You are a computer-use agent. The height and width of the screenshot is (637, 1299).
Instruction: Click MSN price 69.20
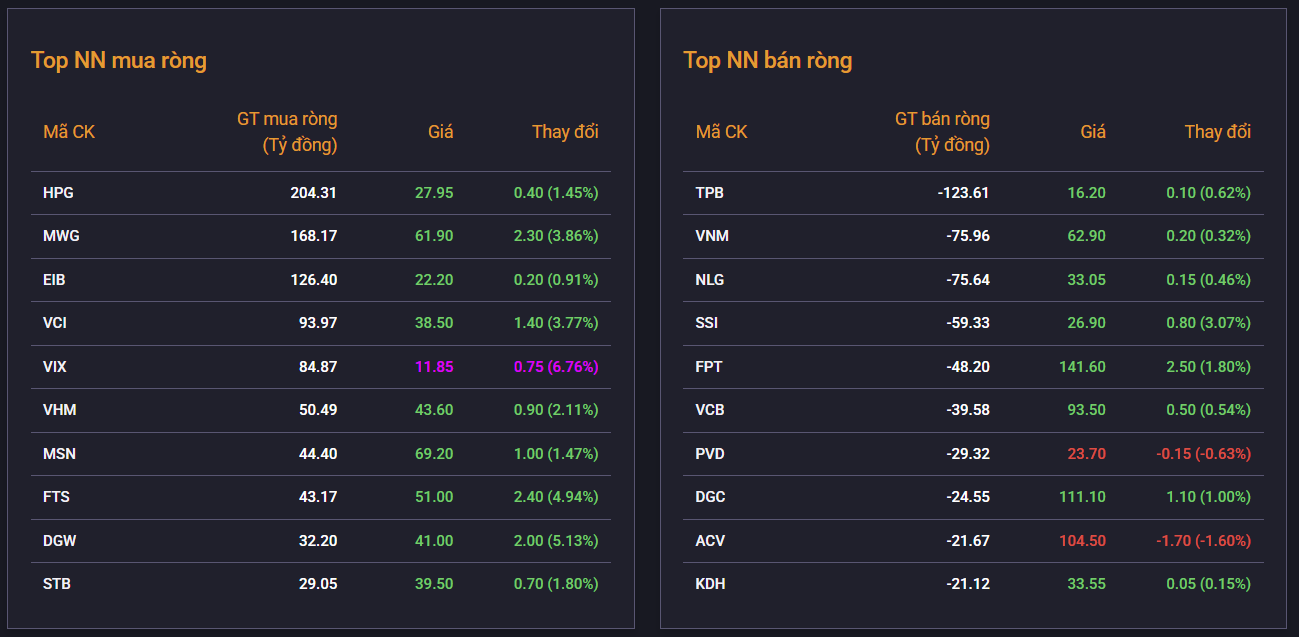click(x=434, y=454)
